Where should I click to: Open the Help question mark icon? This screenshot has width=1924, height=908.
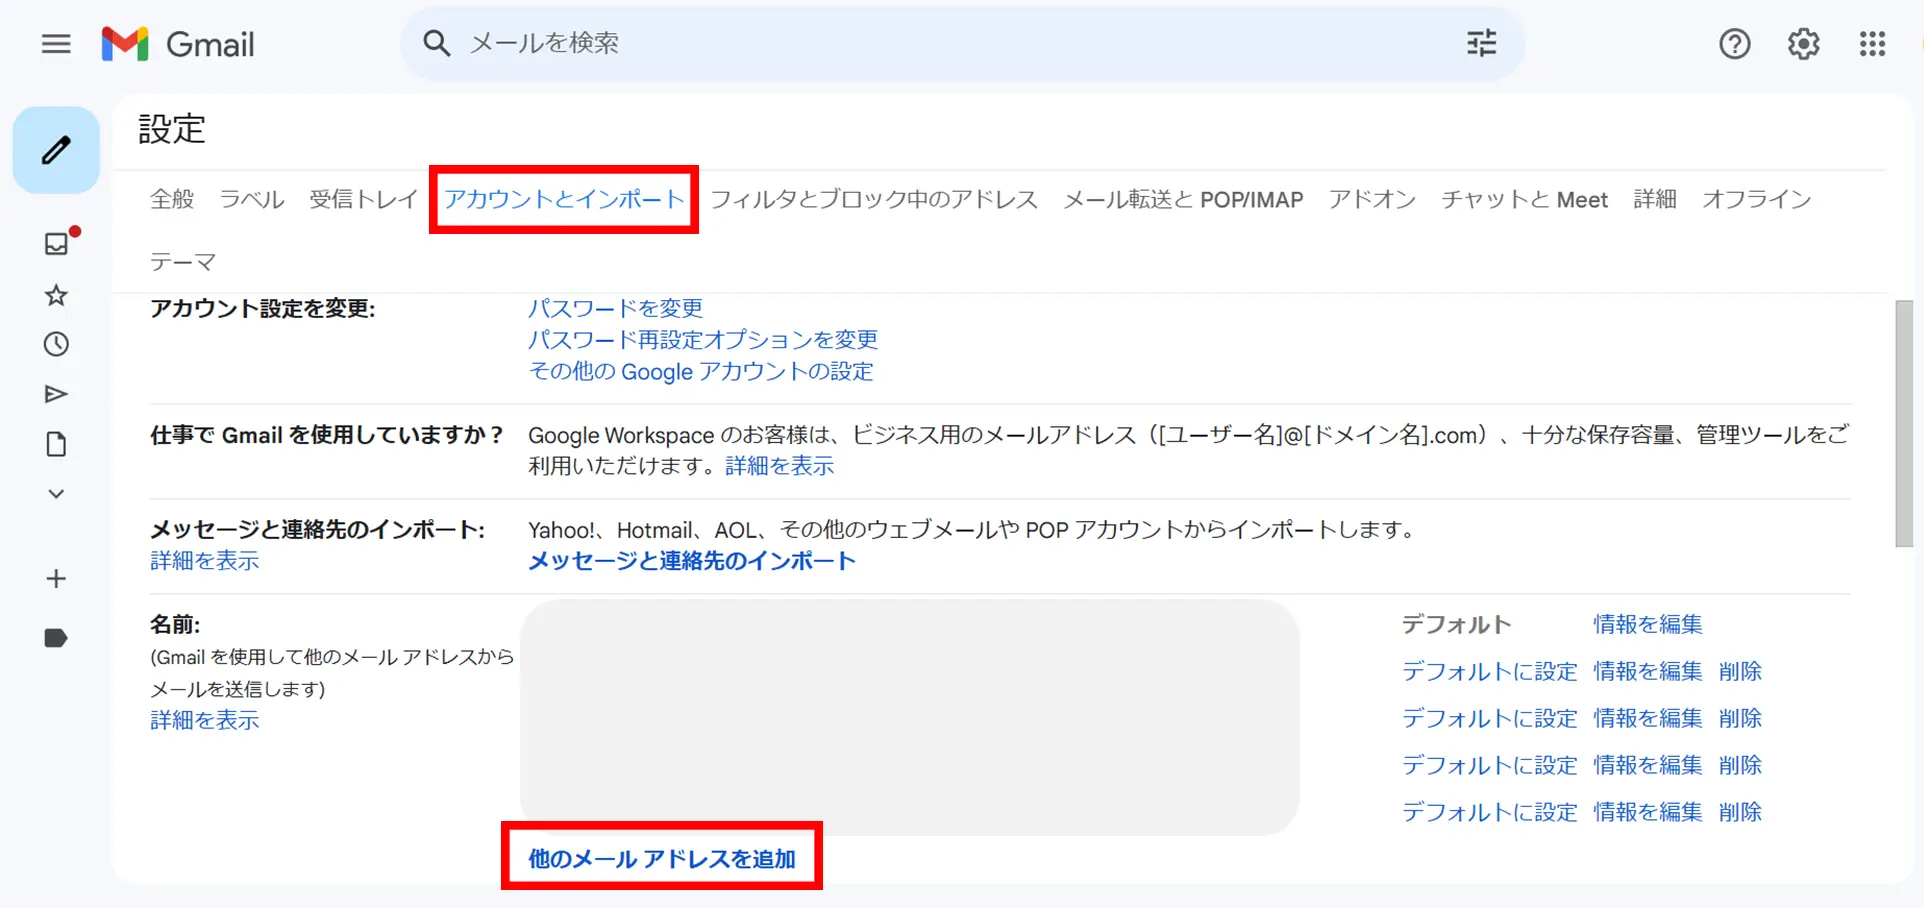1734,44
